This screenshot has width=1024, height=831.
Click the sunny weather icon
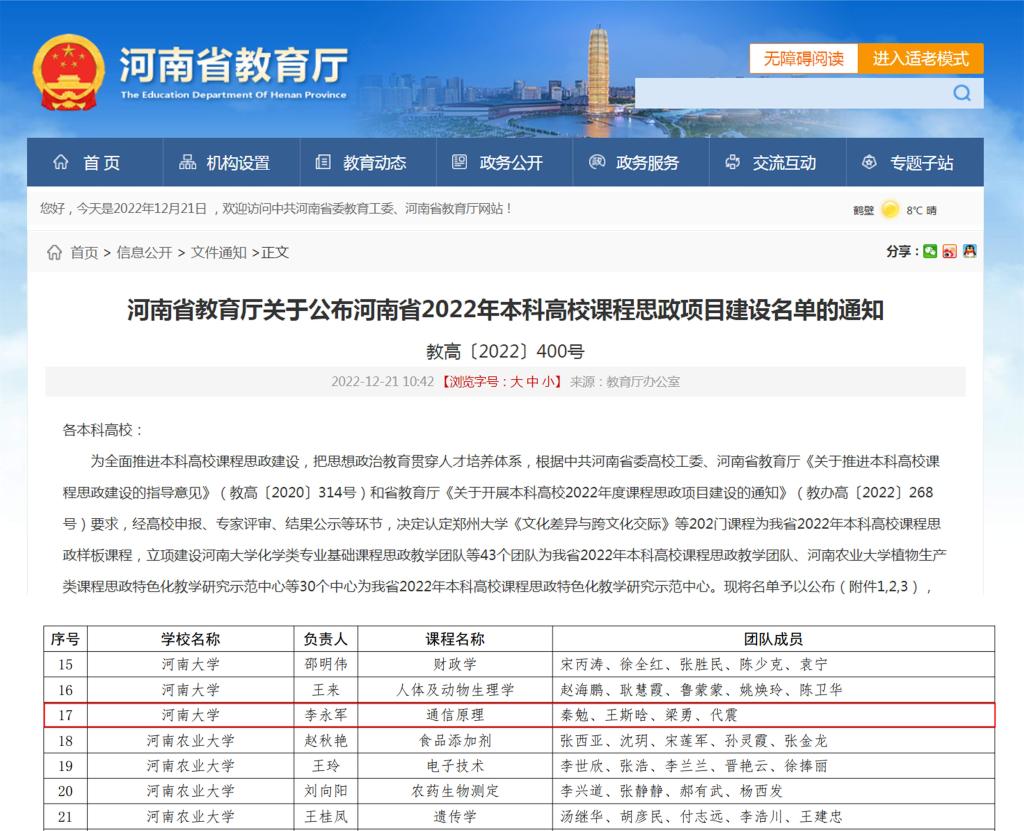pos(889,210)
